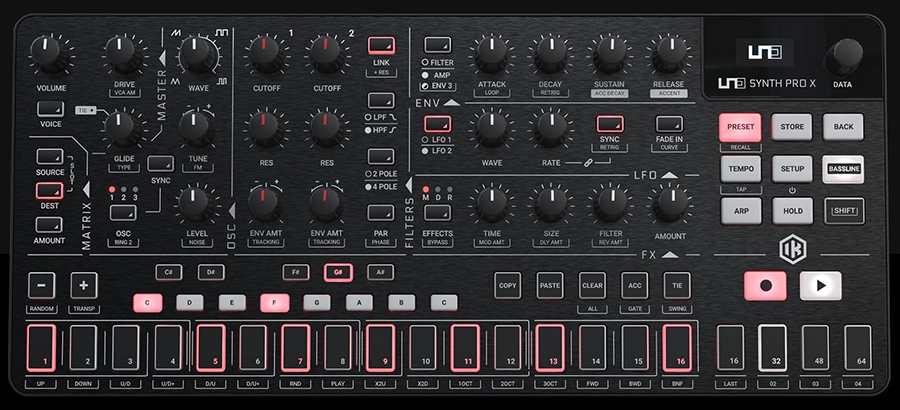Click the envelope ATTACK knob
Screen dimensions: 900x410
(x=492, y=55)
